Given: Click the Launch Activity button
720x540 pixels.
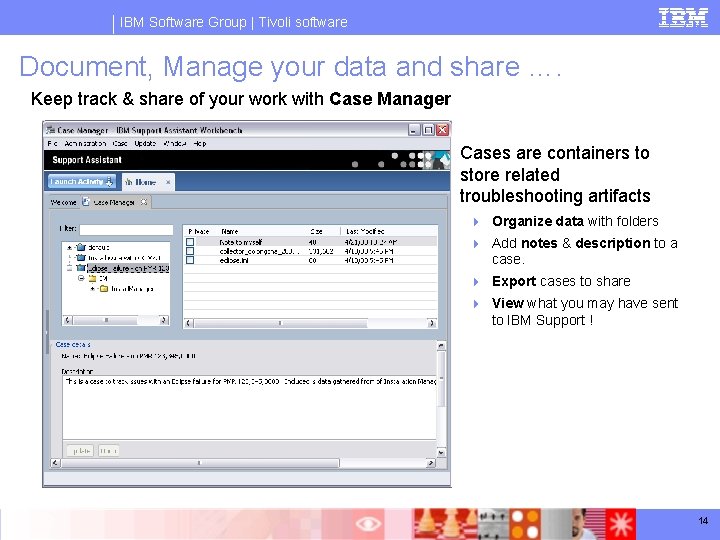Looking at the screenshot, I should 82,182.
